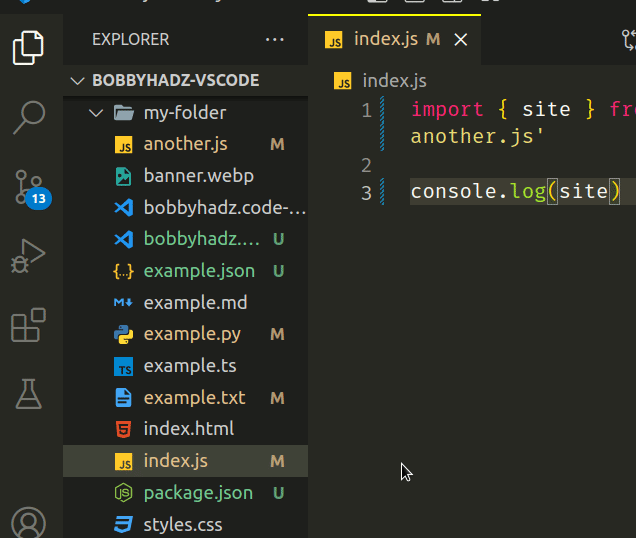
Task: Place cursor on 'import' keyword
Action: (447, 110)
